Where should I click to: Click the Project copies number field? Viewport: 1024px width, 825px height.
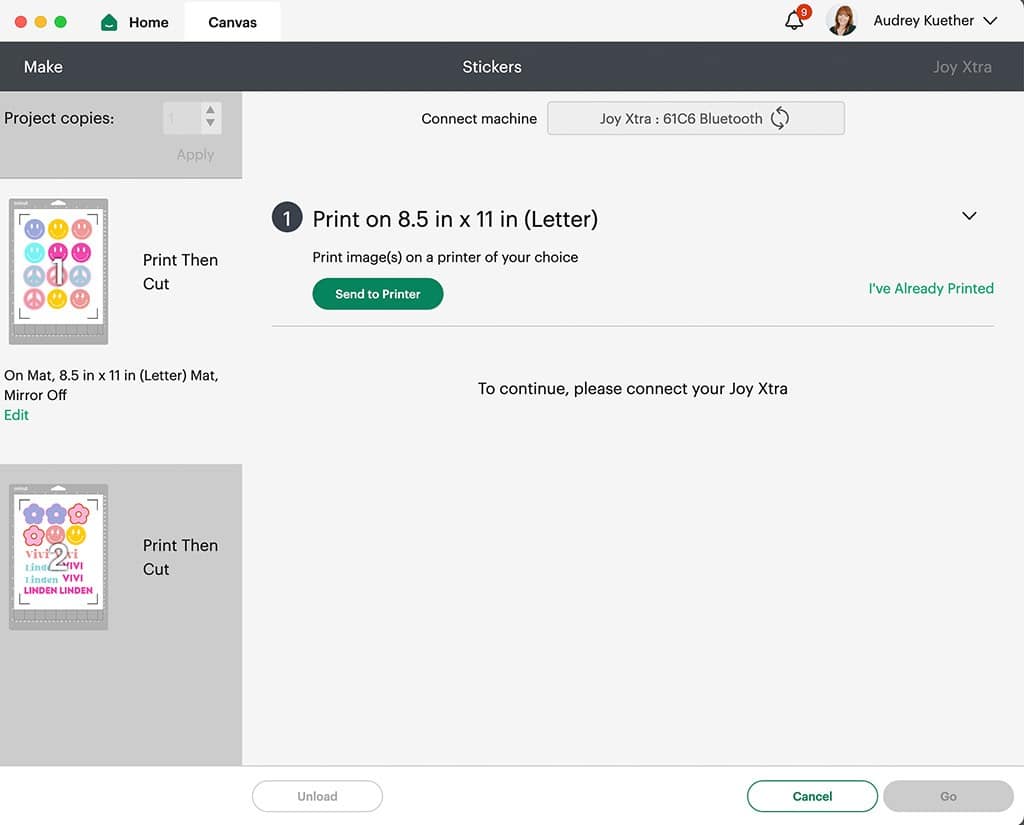pyautogui.click(x=183, y=118)
